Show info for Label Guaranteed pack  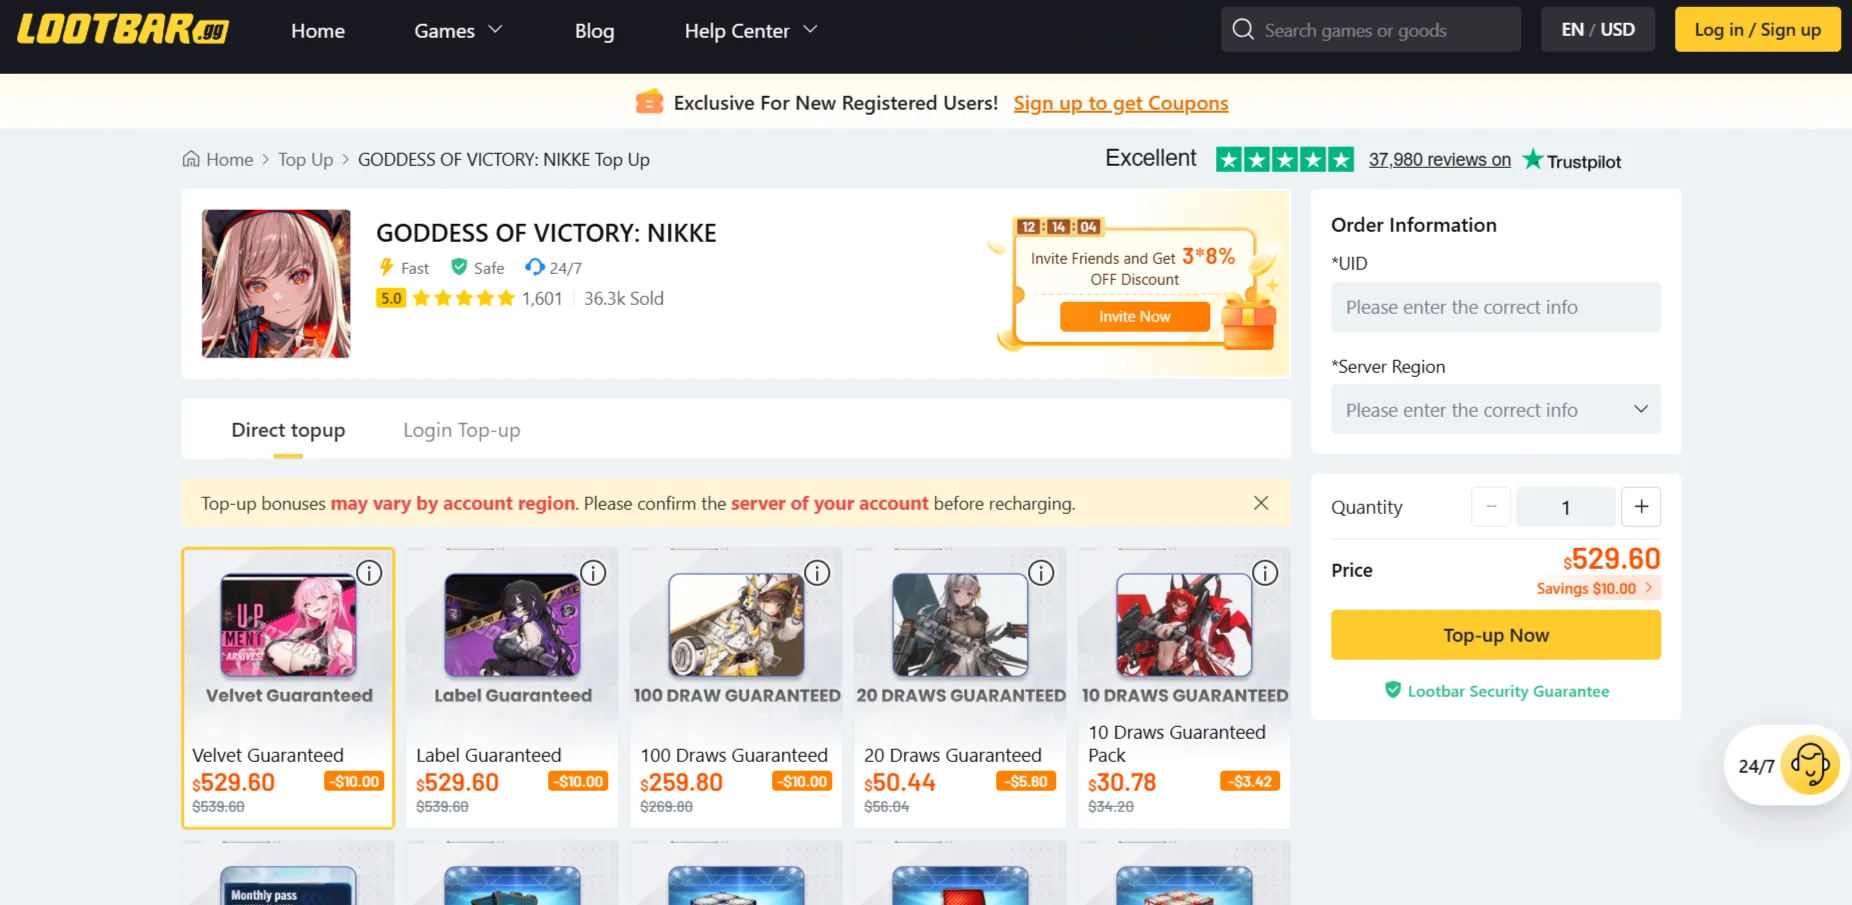coord(593,573)
